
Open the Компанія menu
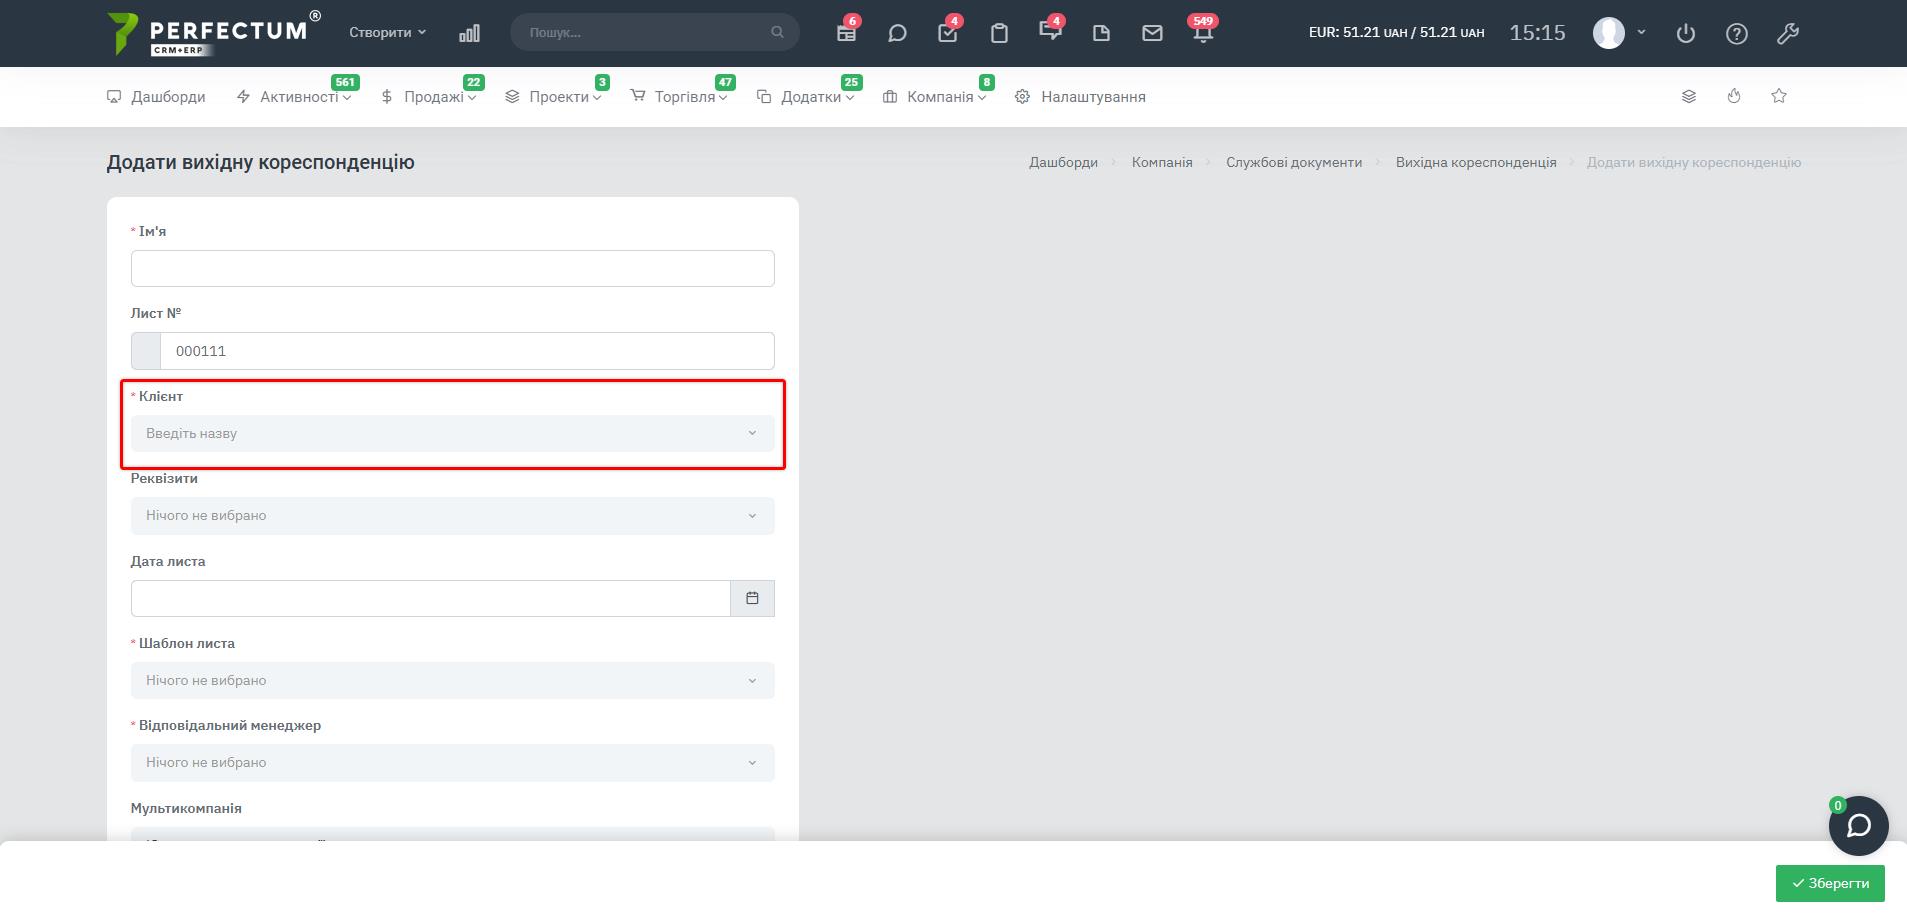[x=938, y=97]
